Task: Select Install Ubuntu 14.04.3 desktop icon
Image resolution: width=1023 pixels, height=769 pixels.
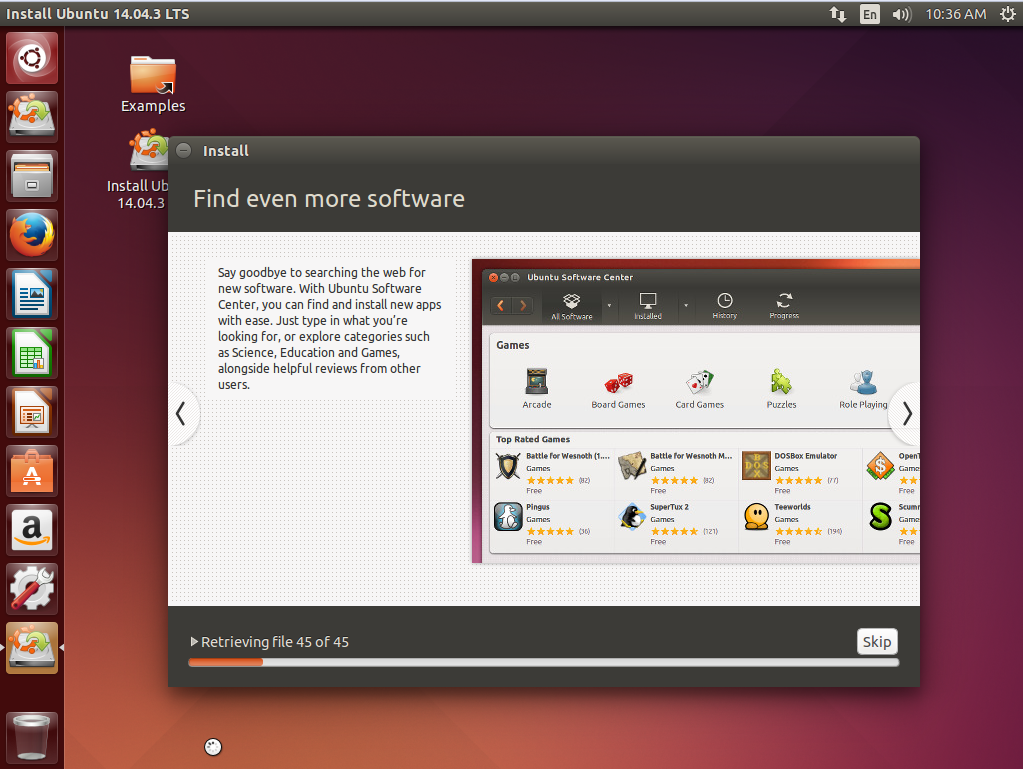Action: [138, 170]
